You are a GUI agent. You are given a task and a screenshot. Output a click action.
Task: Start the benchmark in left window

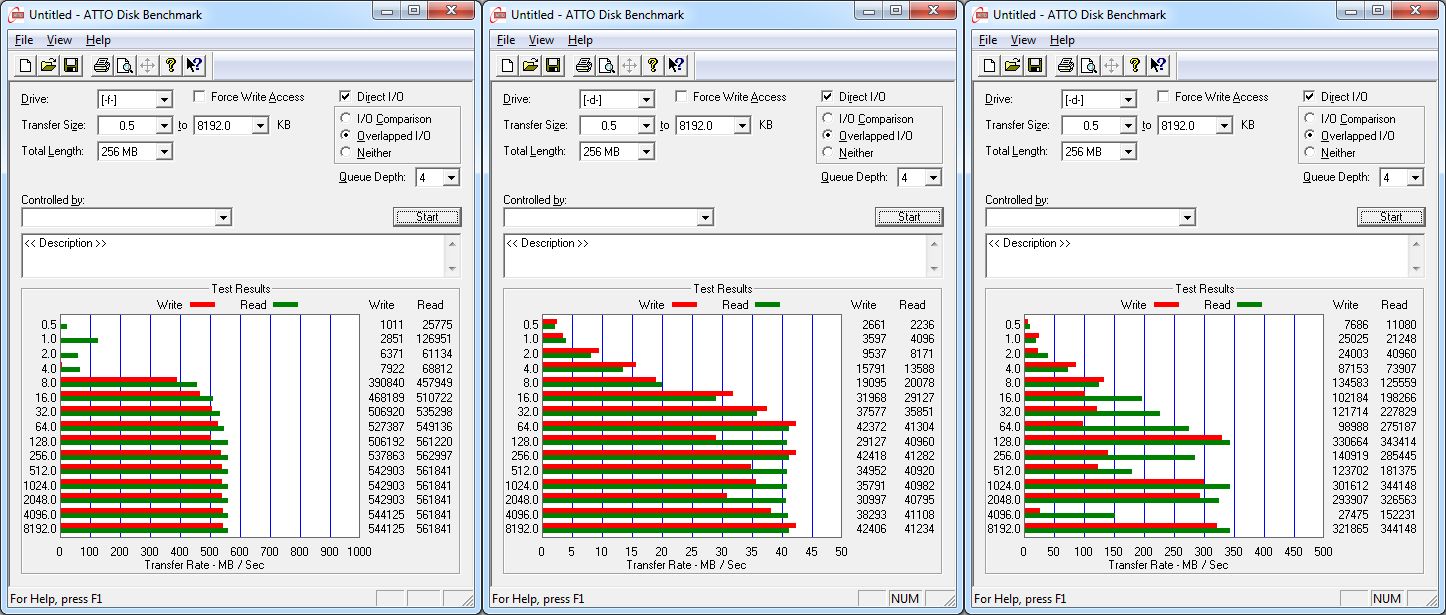(427, 217)
